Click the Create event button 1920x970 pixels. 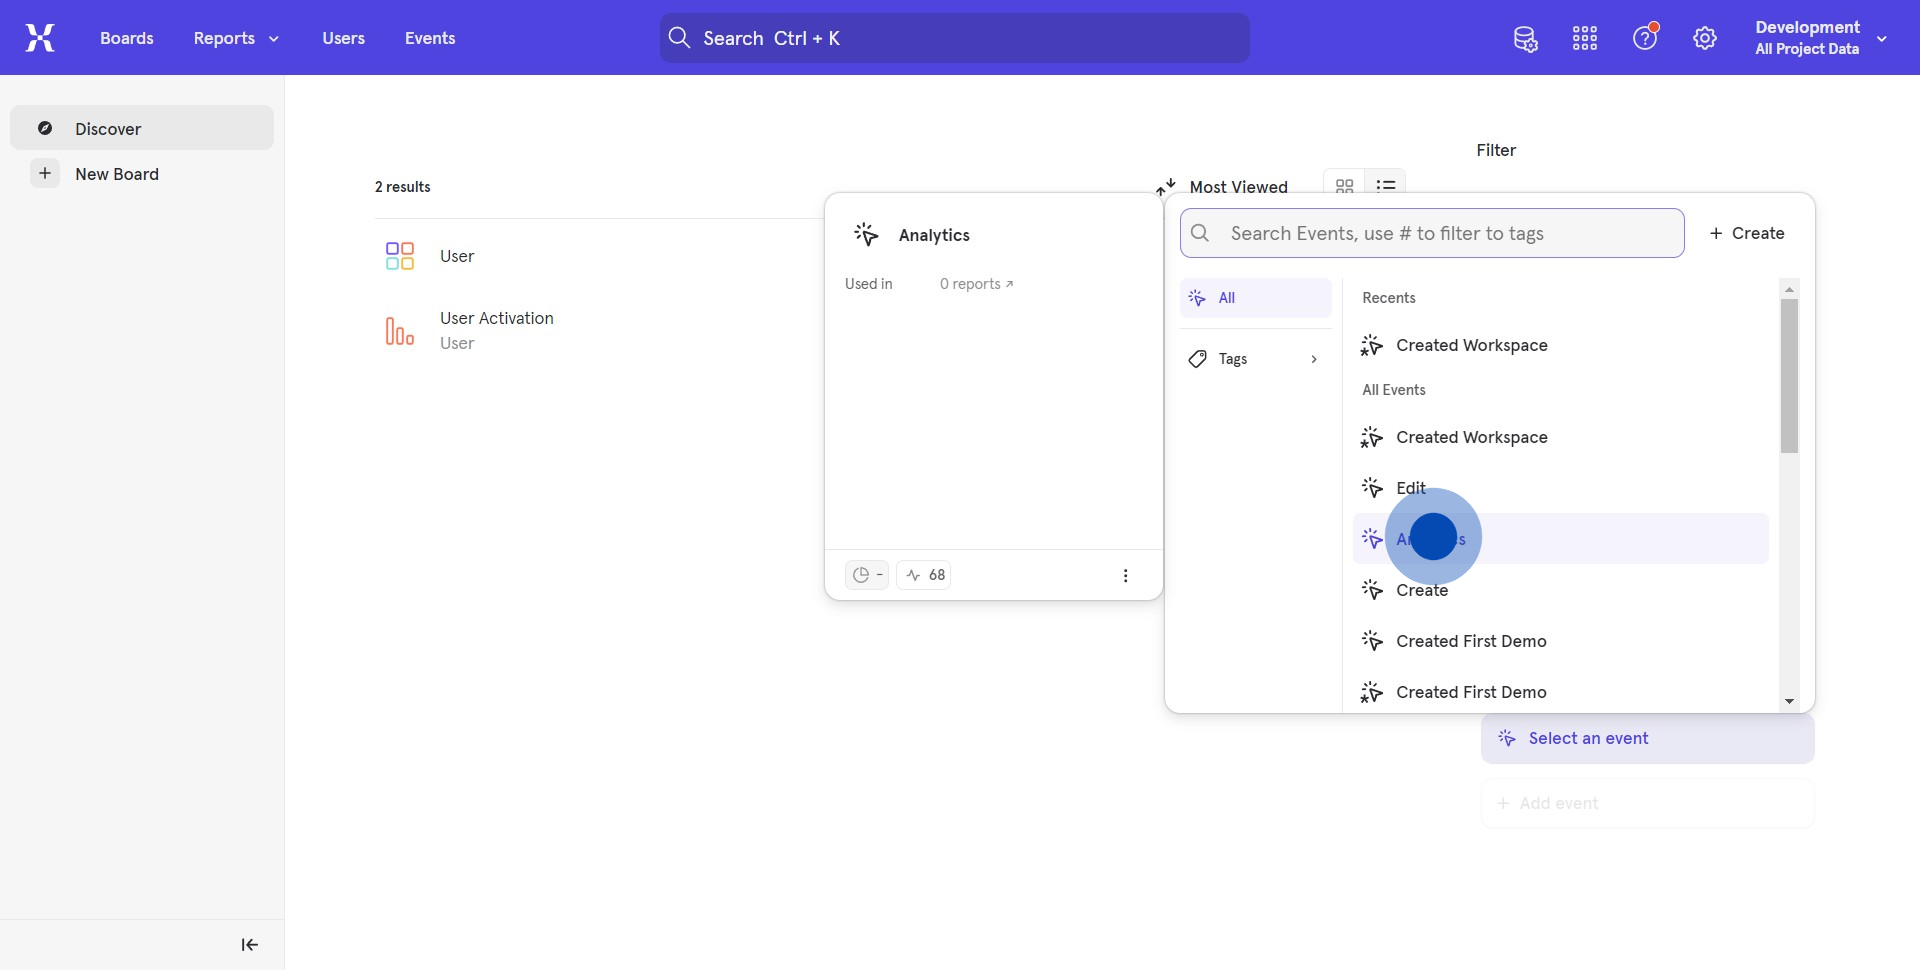(1747, 233)
